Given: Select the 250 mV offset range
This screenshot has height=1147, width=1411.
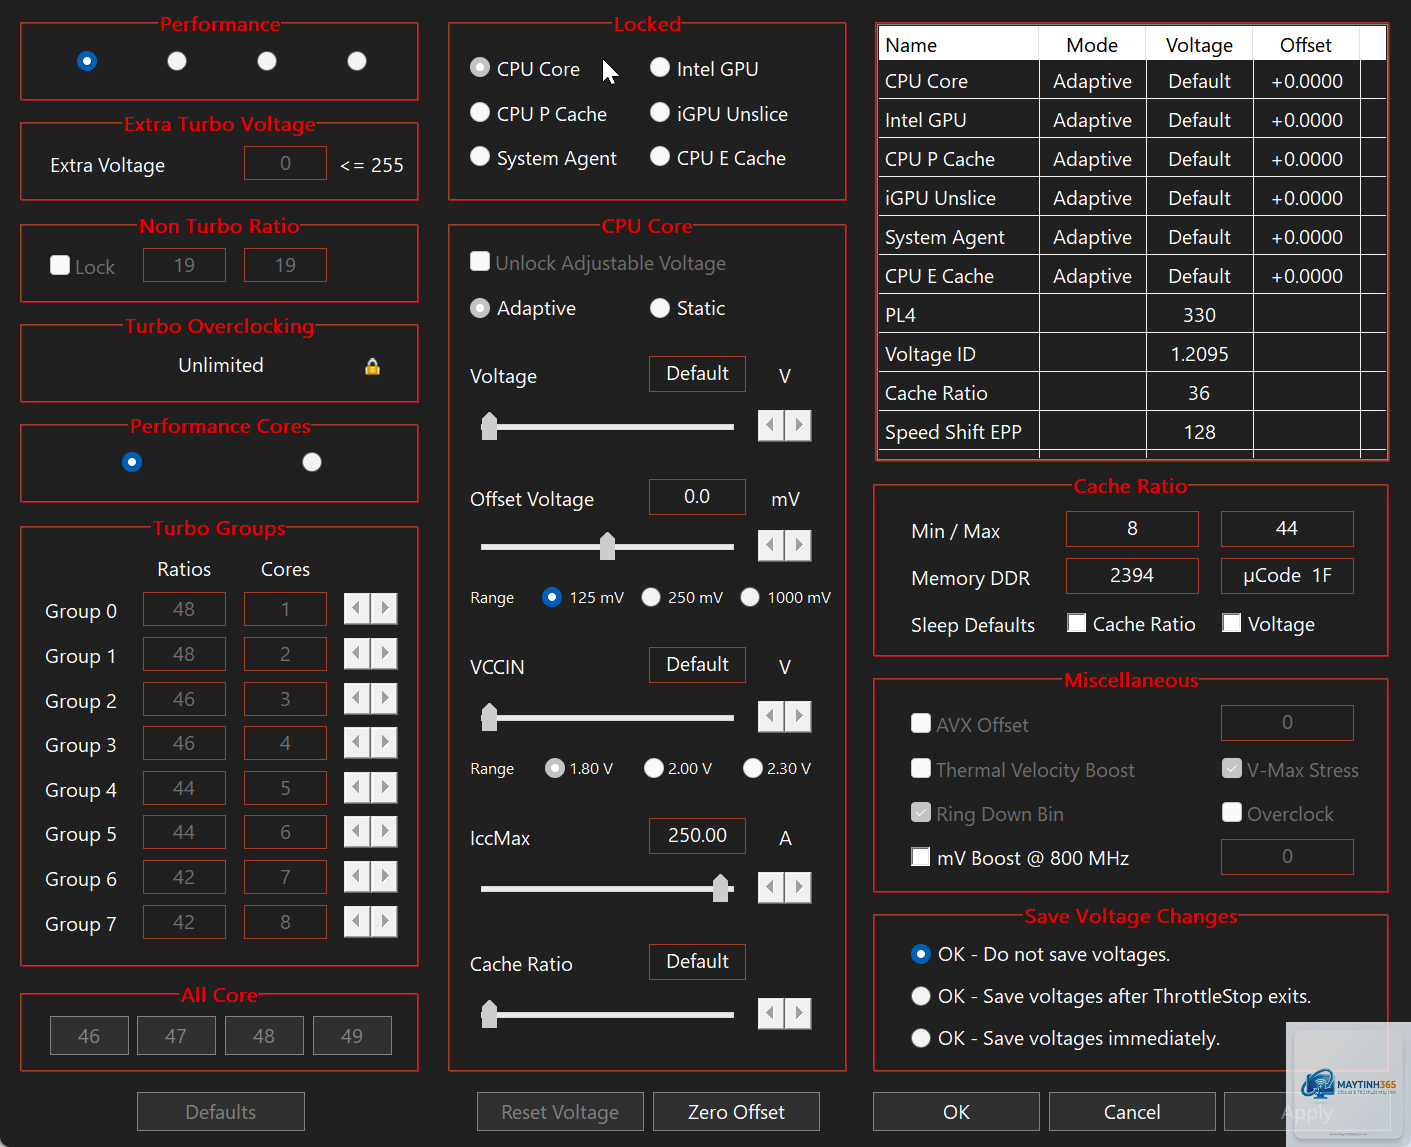Looking at the screenshot, I should pyautogui.click(x=651, y=597).
